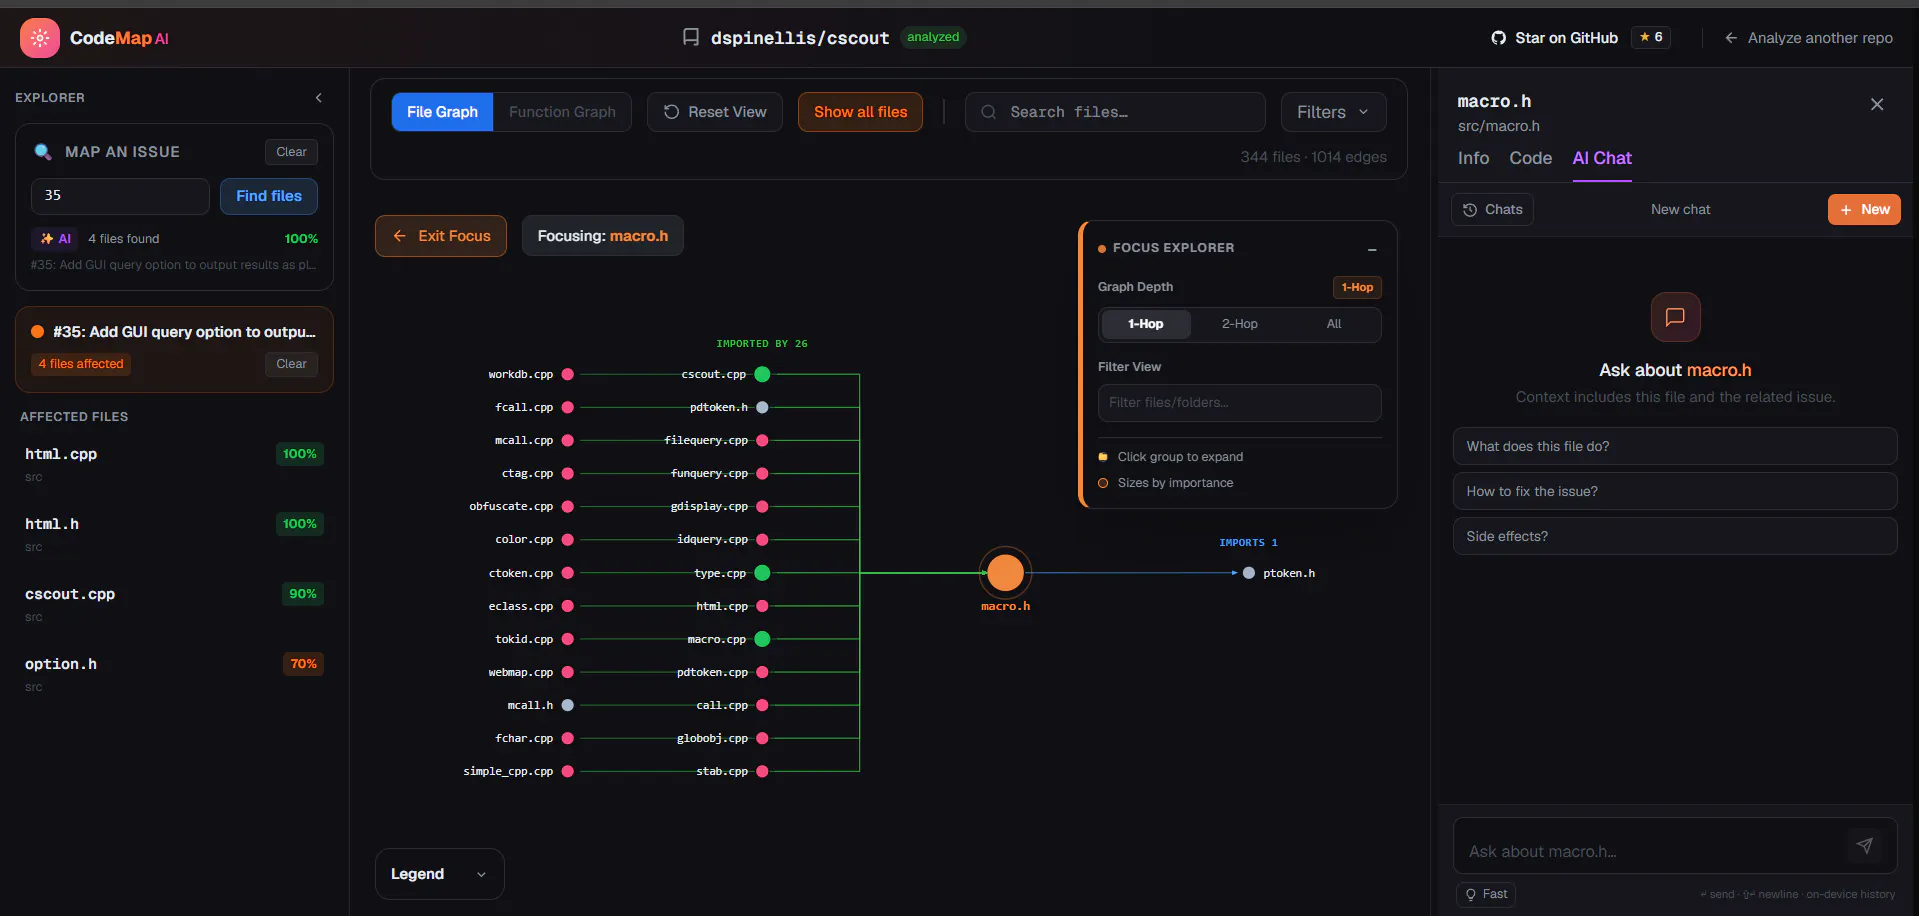Click the type.cpp green node
Screen dimensions: 1919x916
point(762,573)
